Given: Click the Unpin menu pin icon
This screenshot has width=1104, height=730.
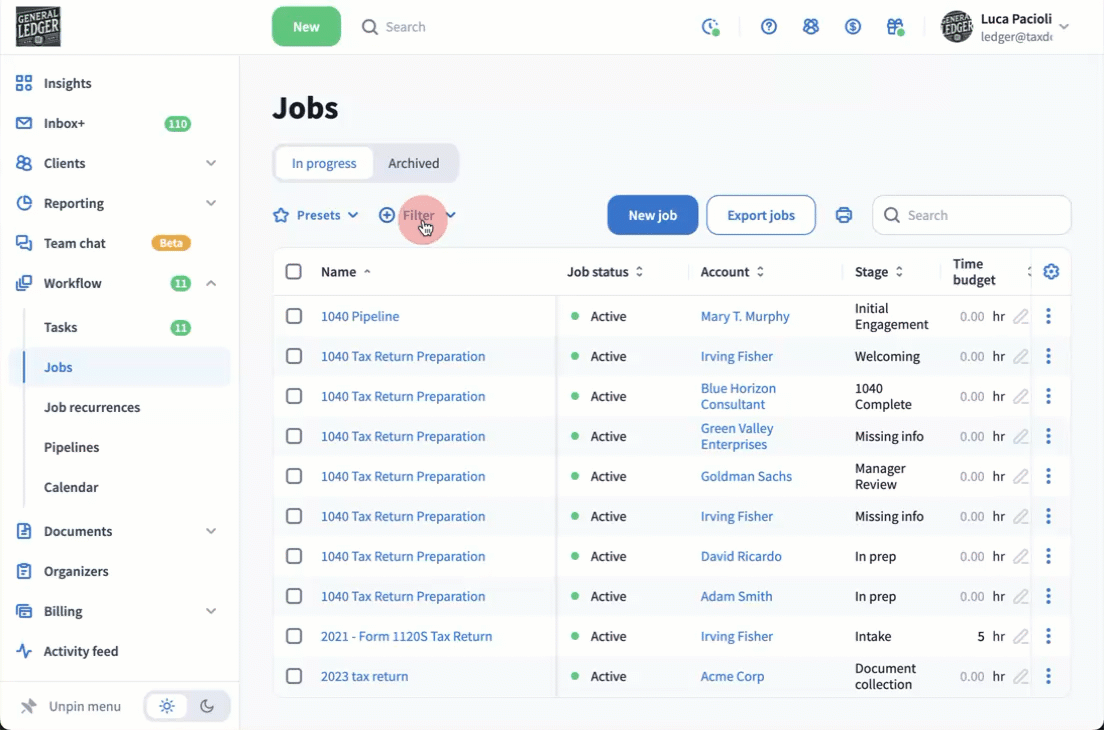Looking at the screenshot, I should click(x=29, y=707).
